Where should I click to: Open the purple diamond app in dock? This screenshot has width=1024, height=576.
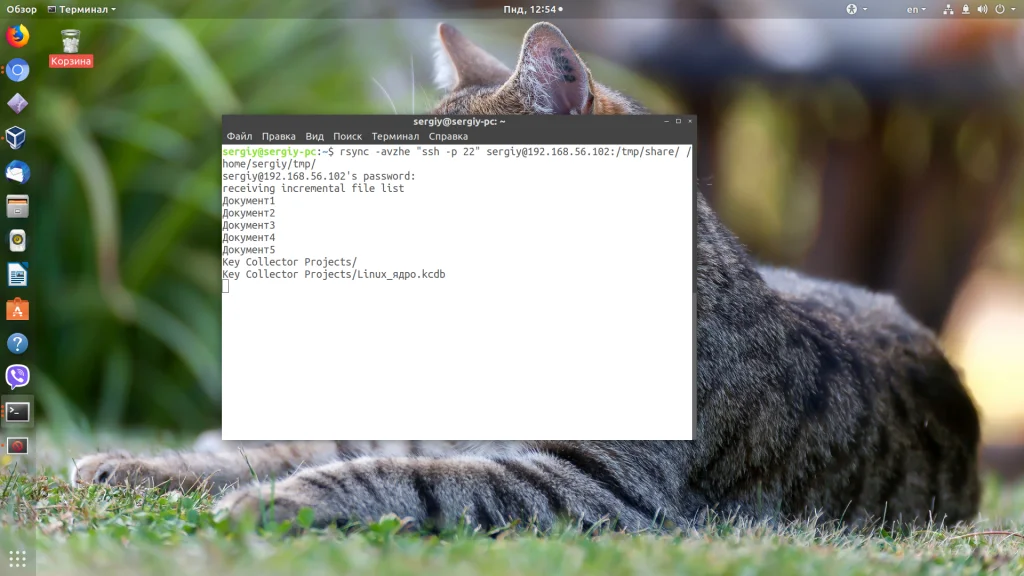pos(18,104)
